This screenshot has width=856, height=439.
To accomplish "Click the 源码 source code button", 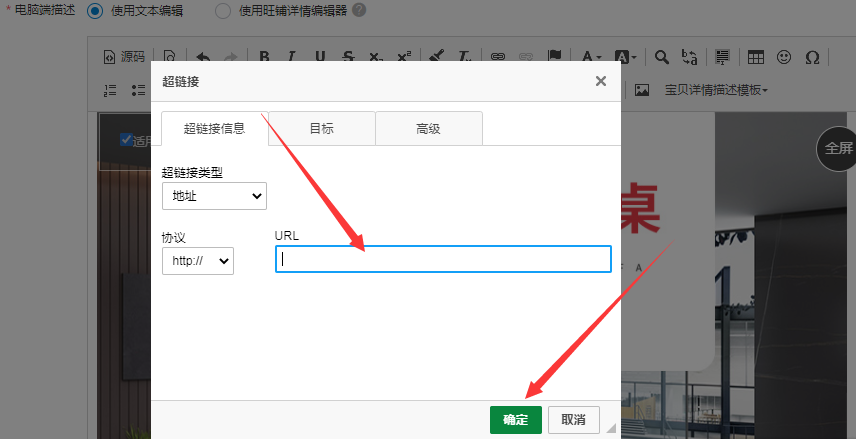I will 124,57.
